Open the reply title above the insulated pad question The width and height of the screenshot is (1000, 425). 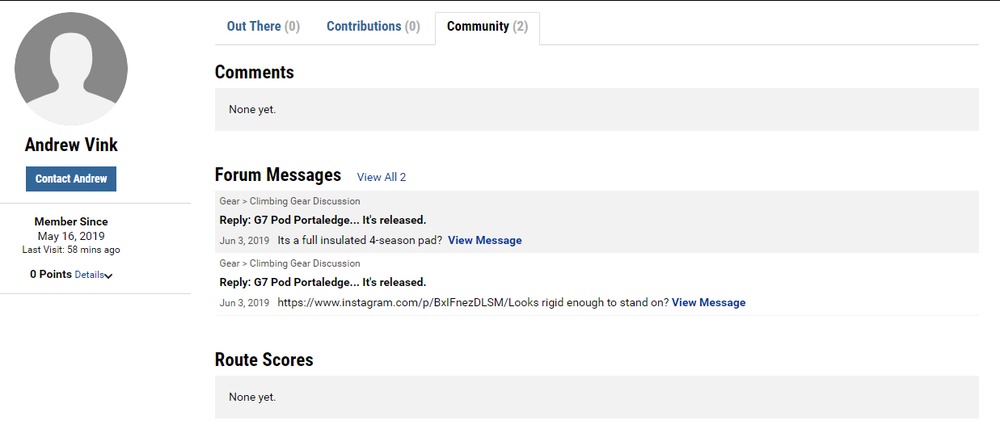pyautogui.click(x=322, y=220)
